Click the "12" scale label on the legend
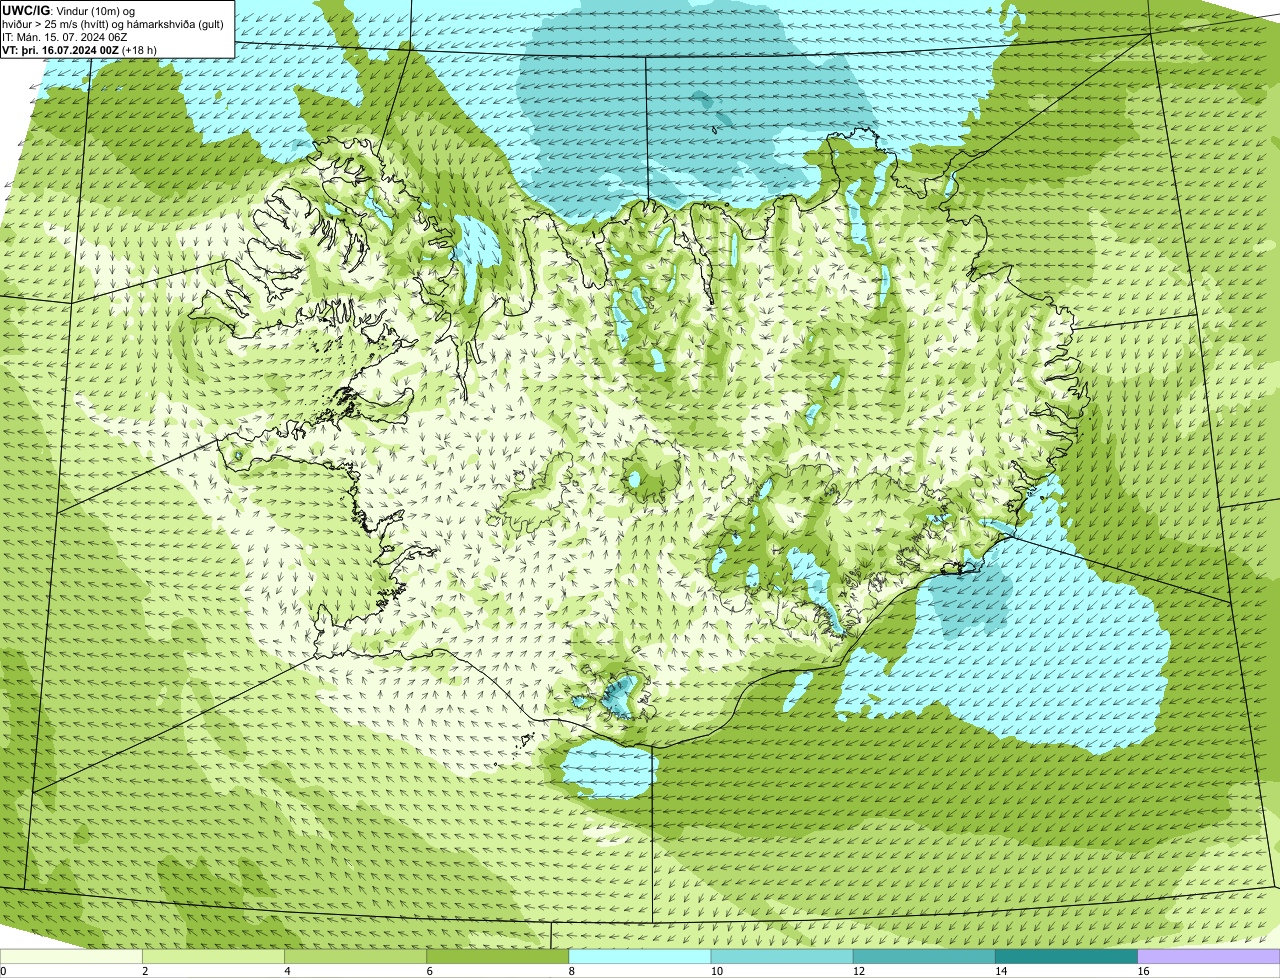Viewport: 1280px width, 978px height. pos(859,971)
